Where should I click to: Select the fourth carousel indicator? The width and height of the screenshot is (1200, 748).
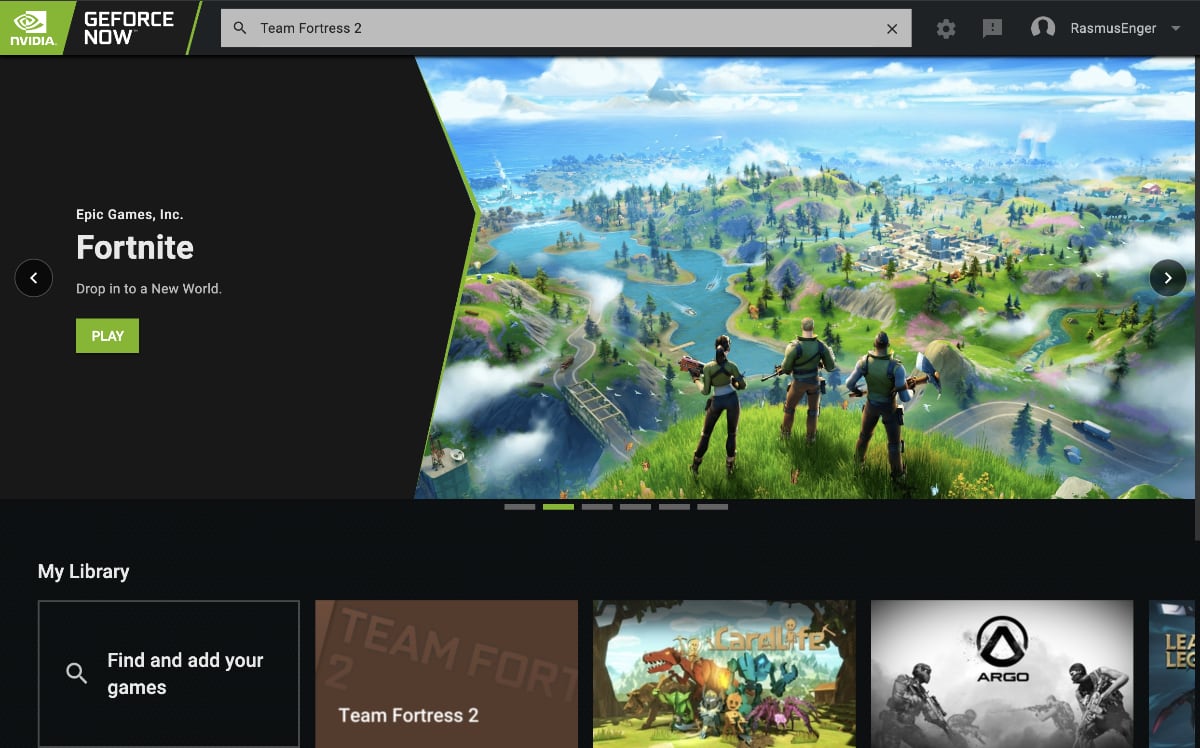click(x=635, y=507)
